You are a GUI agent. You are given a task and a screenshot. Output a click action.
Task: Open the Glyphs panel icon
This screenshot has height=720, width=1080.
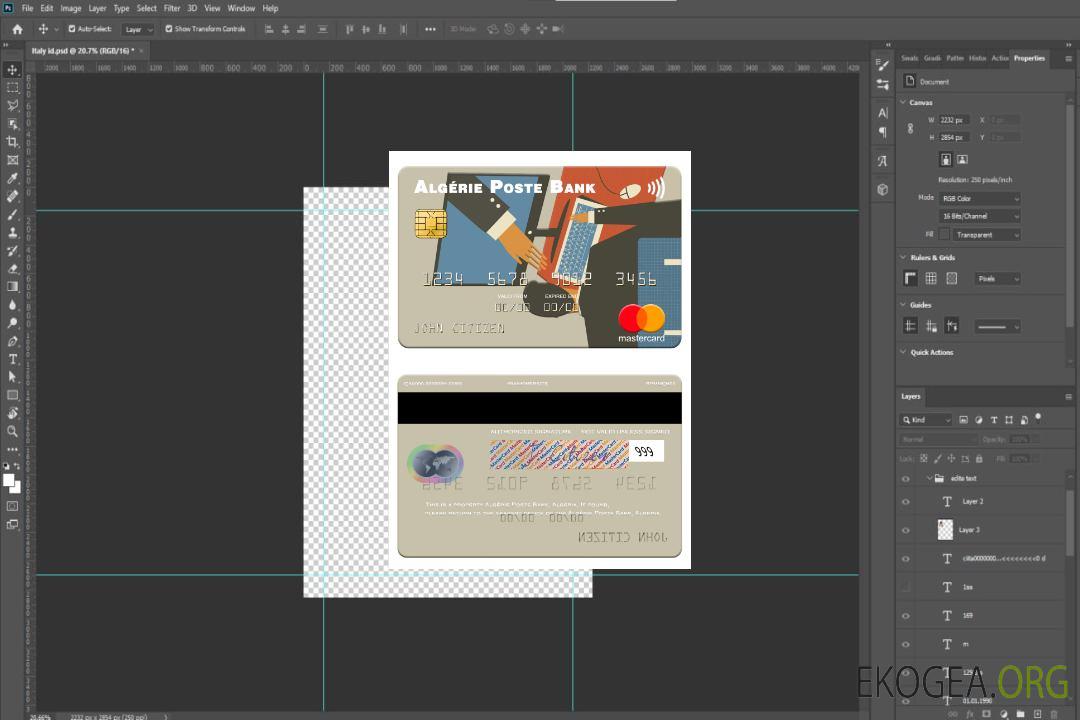pos(882,161)
